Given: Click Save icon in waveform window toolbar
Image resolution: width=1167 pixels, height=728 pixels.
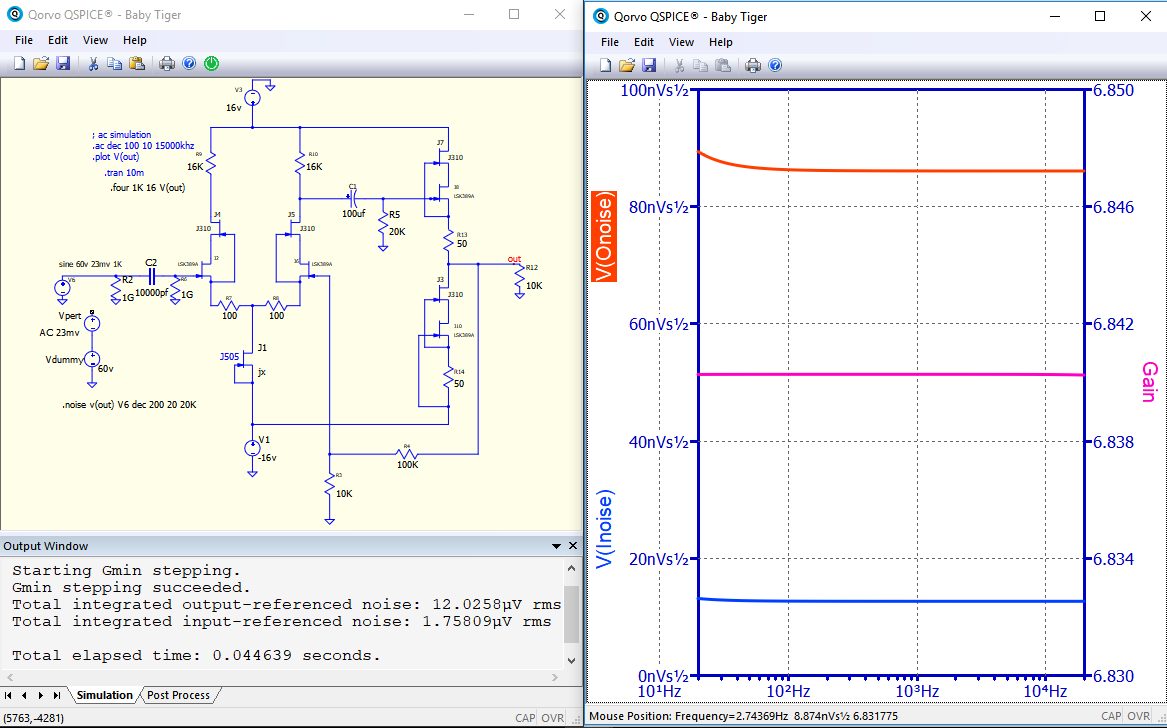Looking at the screenshot, I should [649, 66].
